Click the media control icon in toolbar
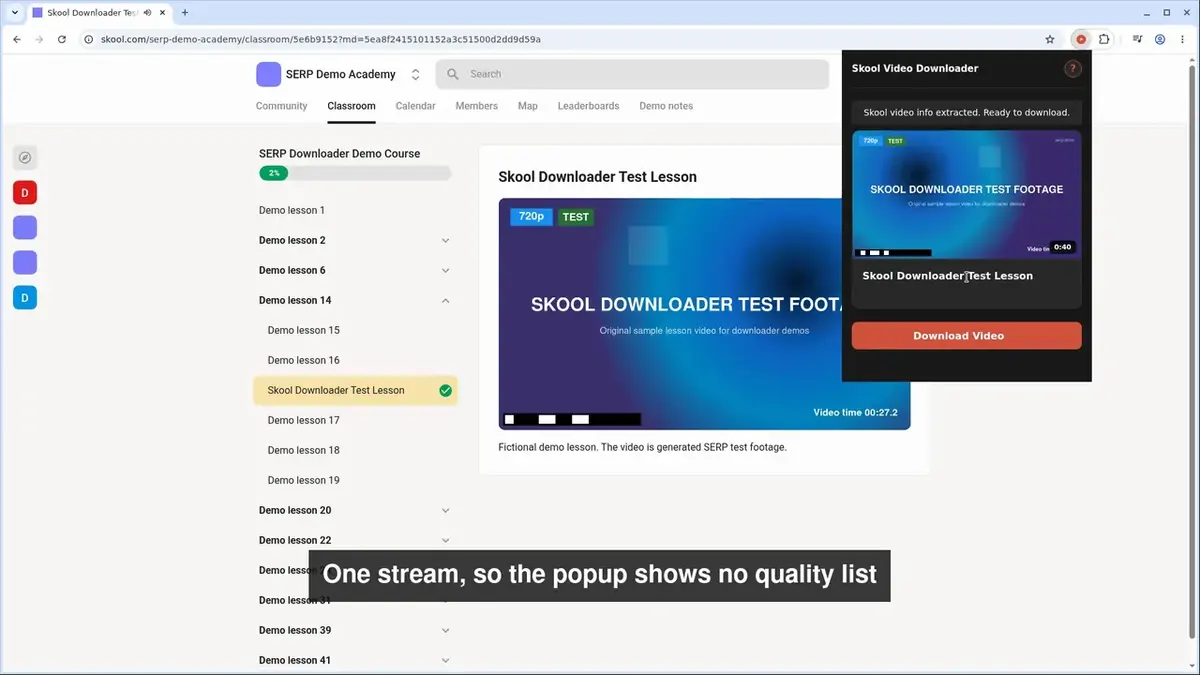The width and height of the screenshot is (1200, 675). tap(1138, 39)
